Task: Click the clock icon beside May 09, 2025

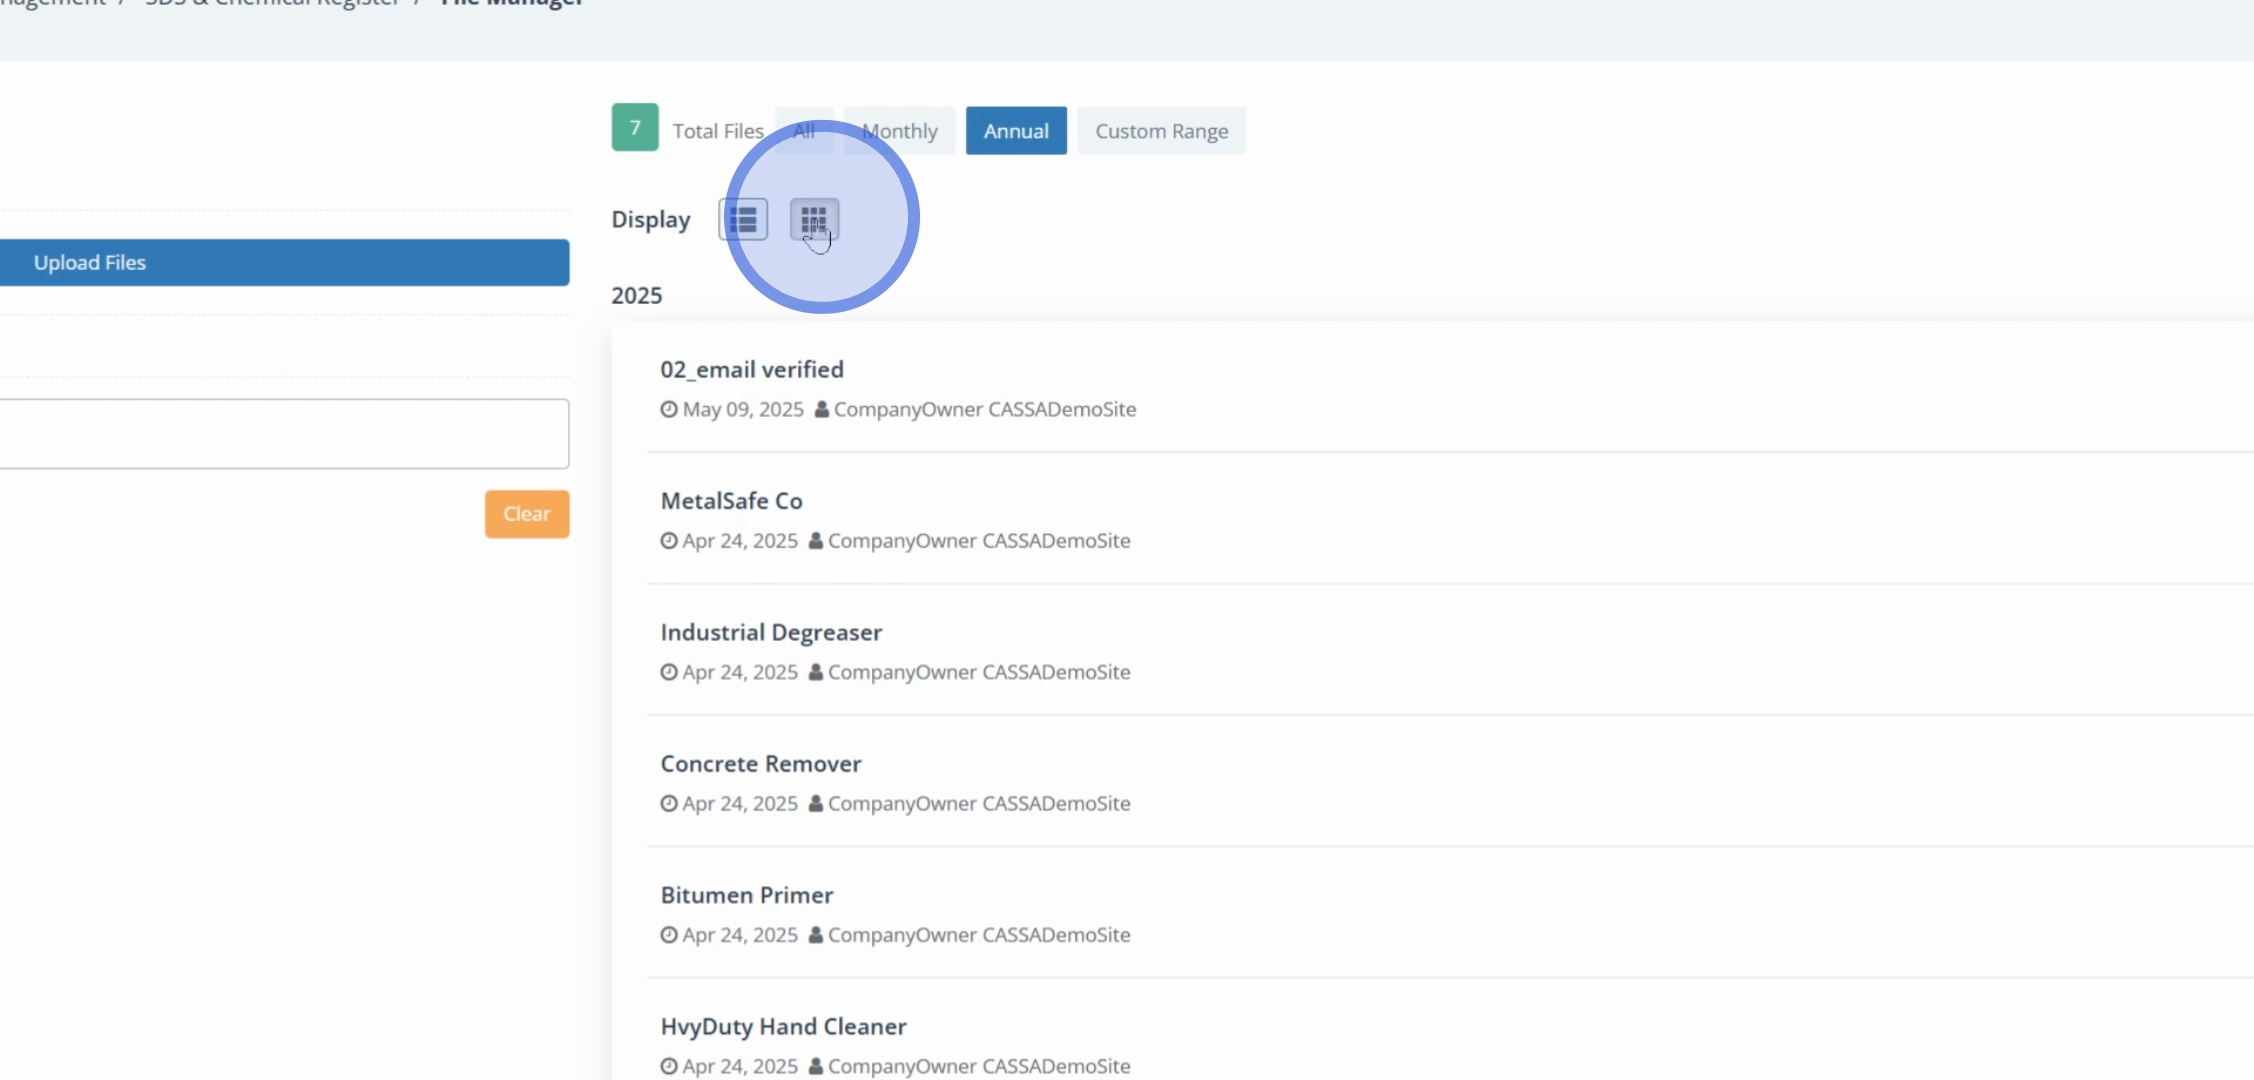Action: tap(669, 410)
